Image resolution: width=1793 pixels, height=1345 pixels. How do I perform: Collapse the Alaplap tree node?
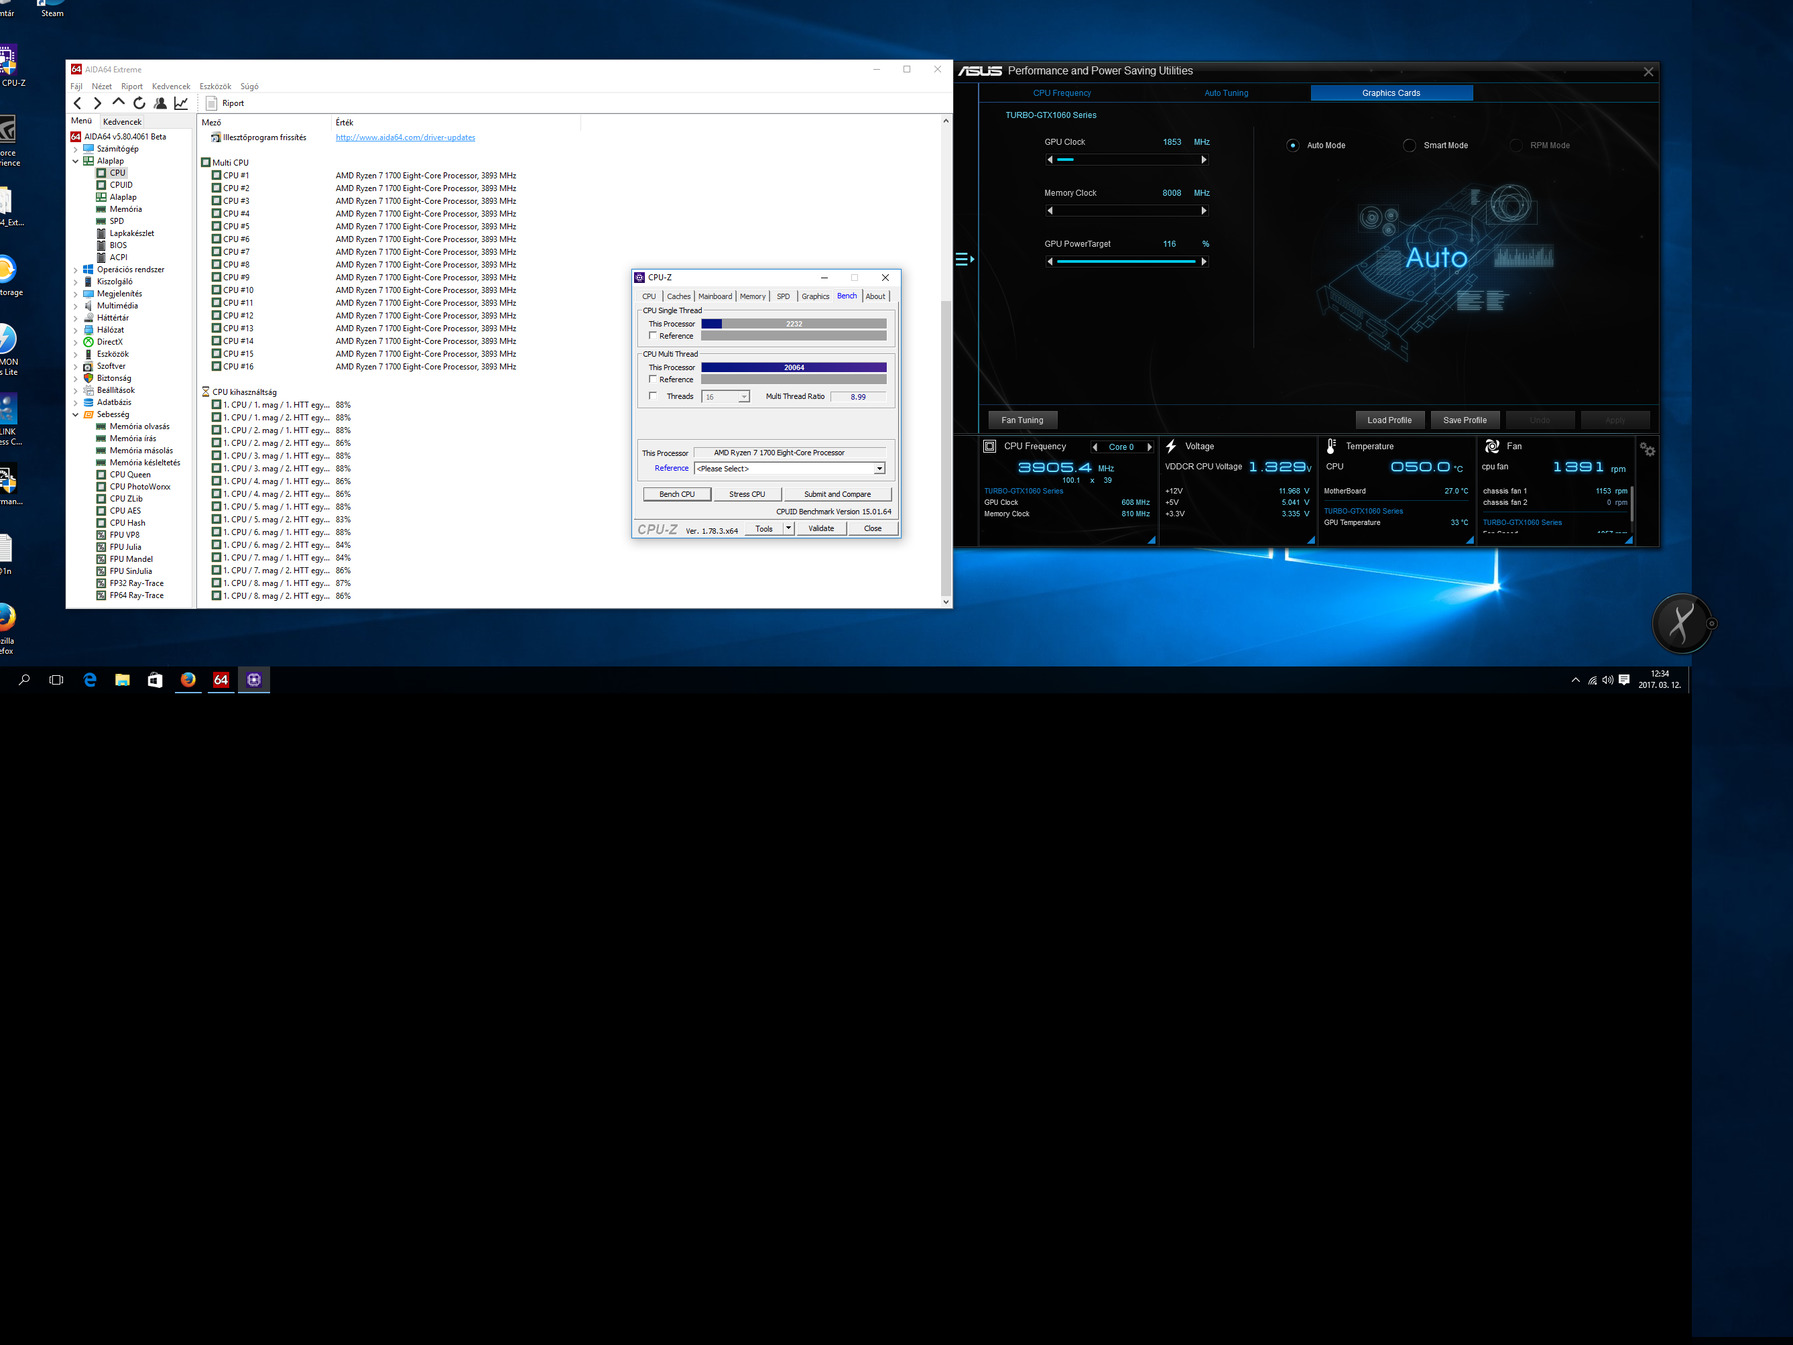point(75,161)
